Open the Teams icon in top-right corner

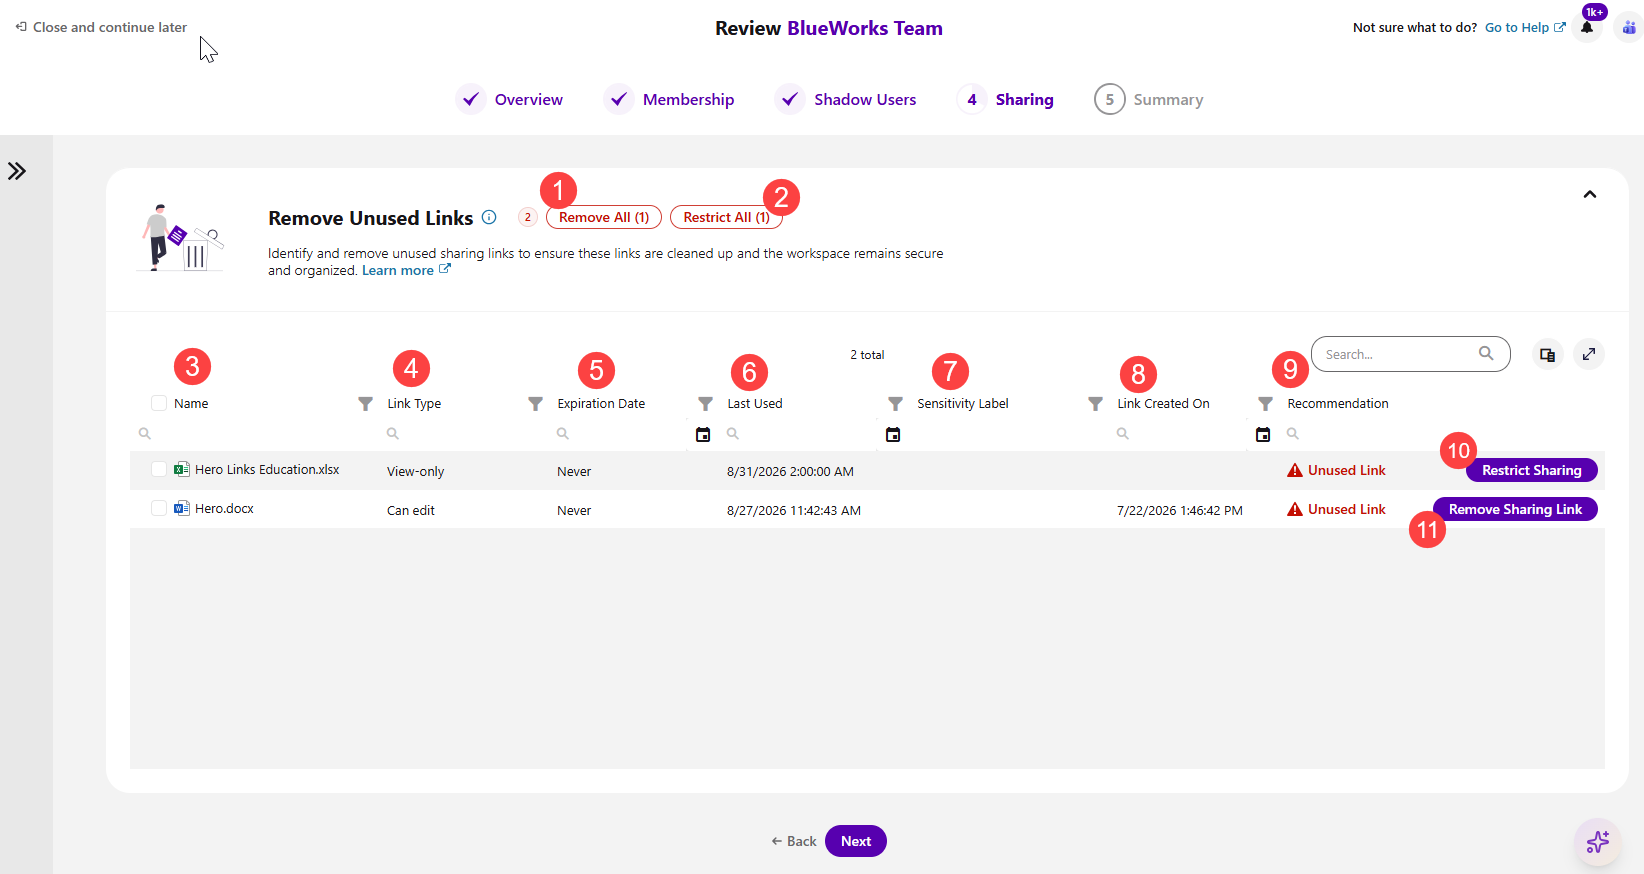tap(1629, 27)
